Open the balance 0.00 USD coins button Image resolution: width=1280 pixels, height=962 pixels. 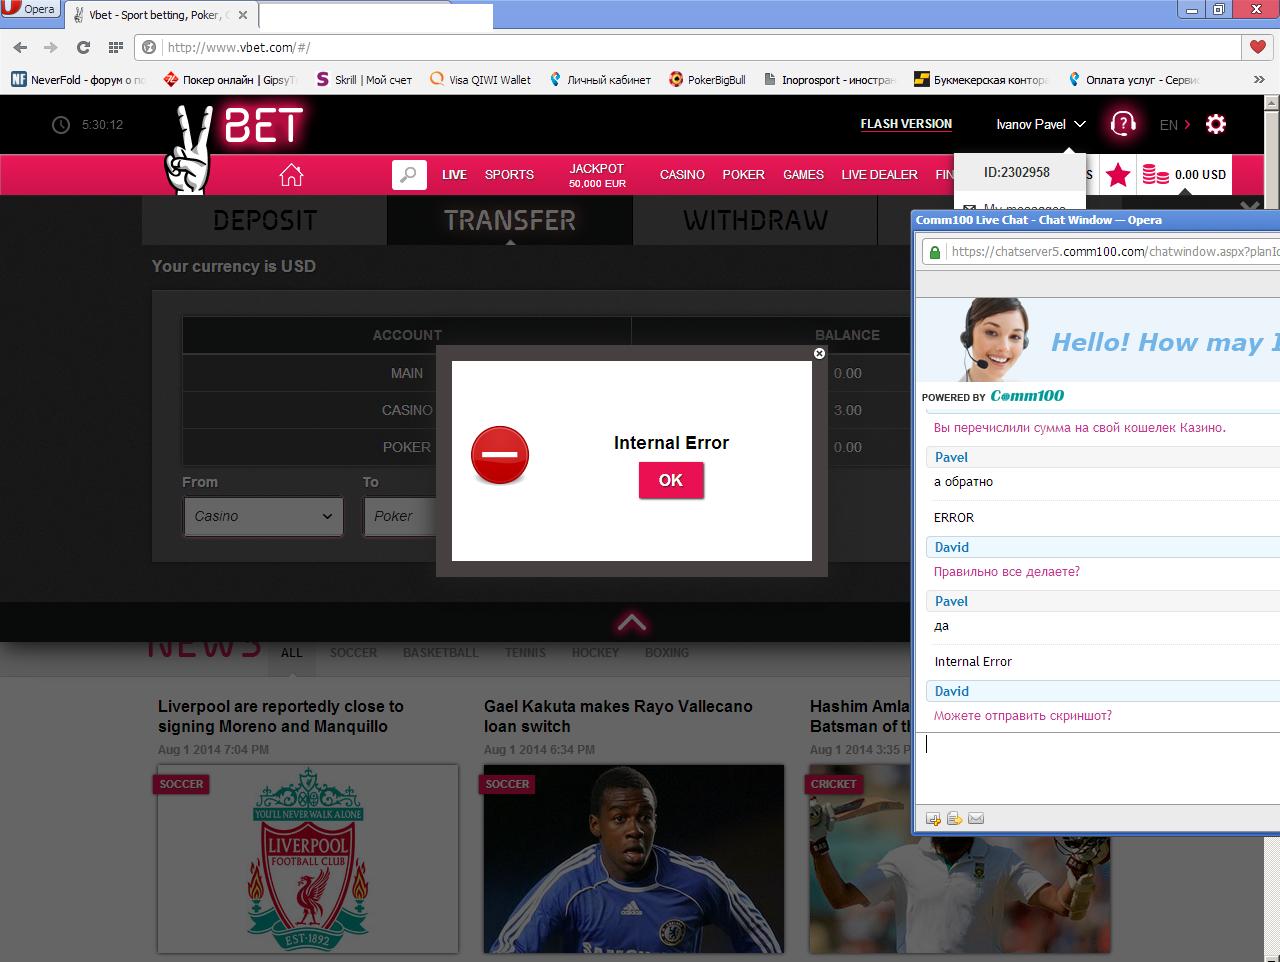click(1184, 175)
